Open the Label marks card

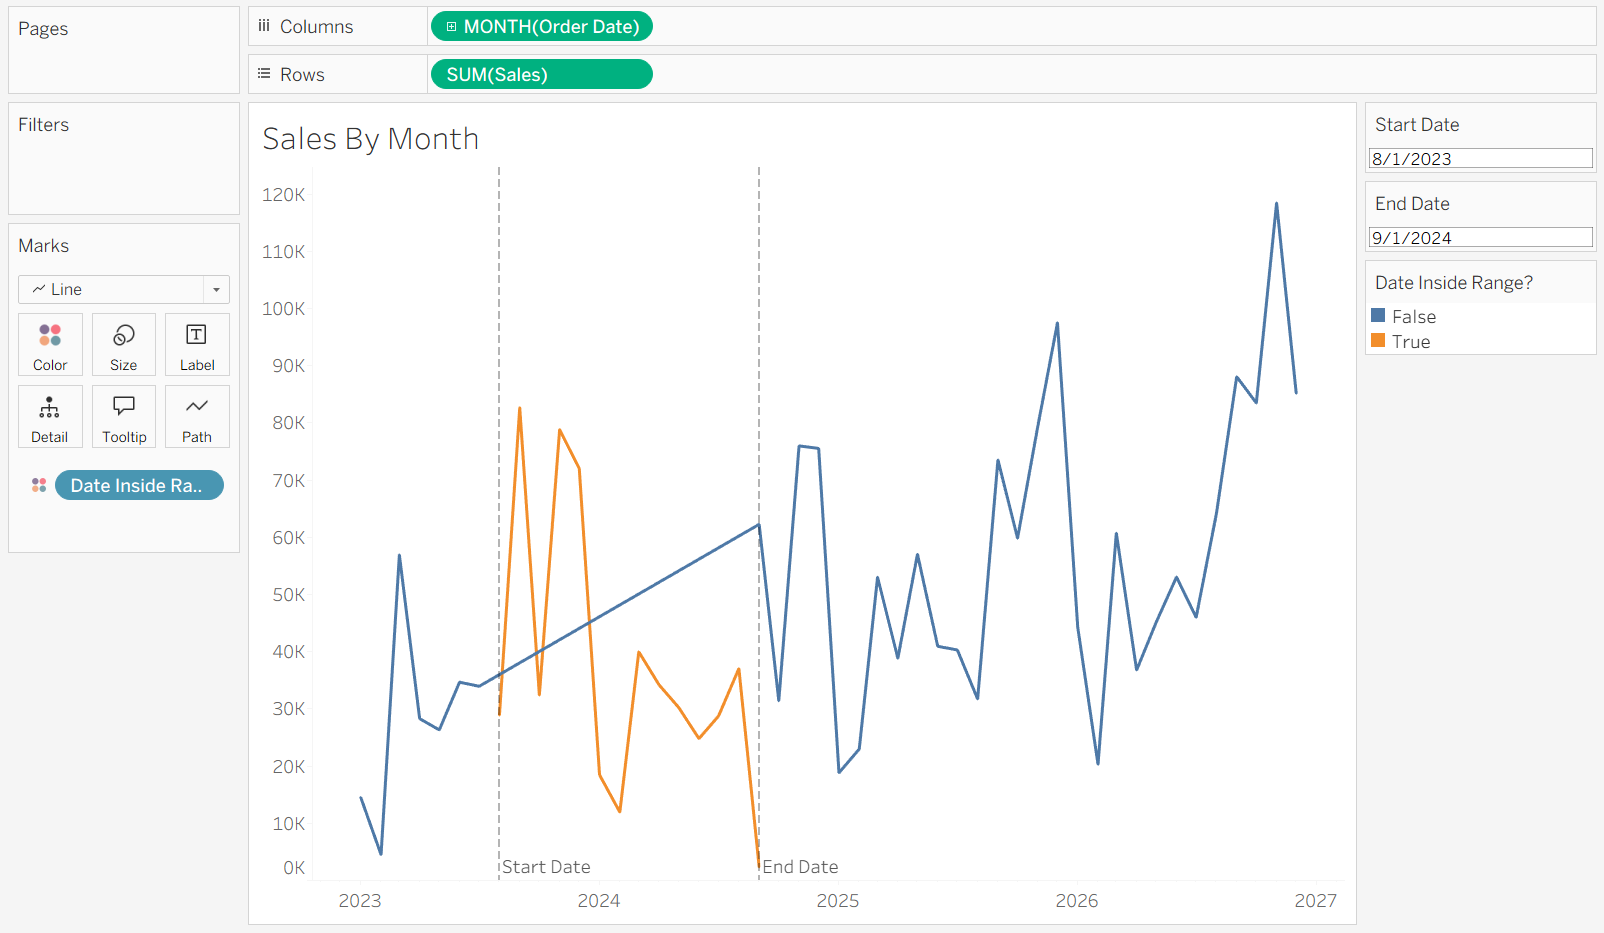coord(197,344)
